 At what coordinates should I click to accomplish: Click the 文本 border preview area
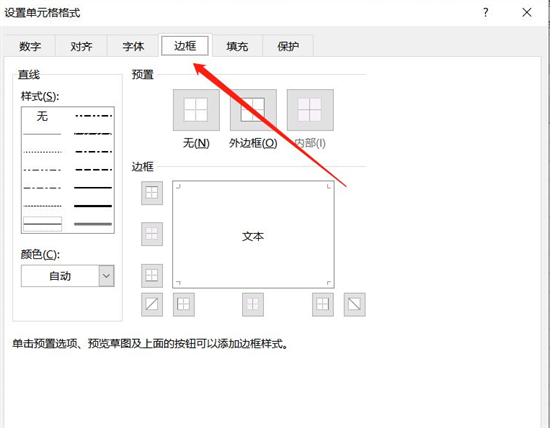click(253, 234)
